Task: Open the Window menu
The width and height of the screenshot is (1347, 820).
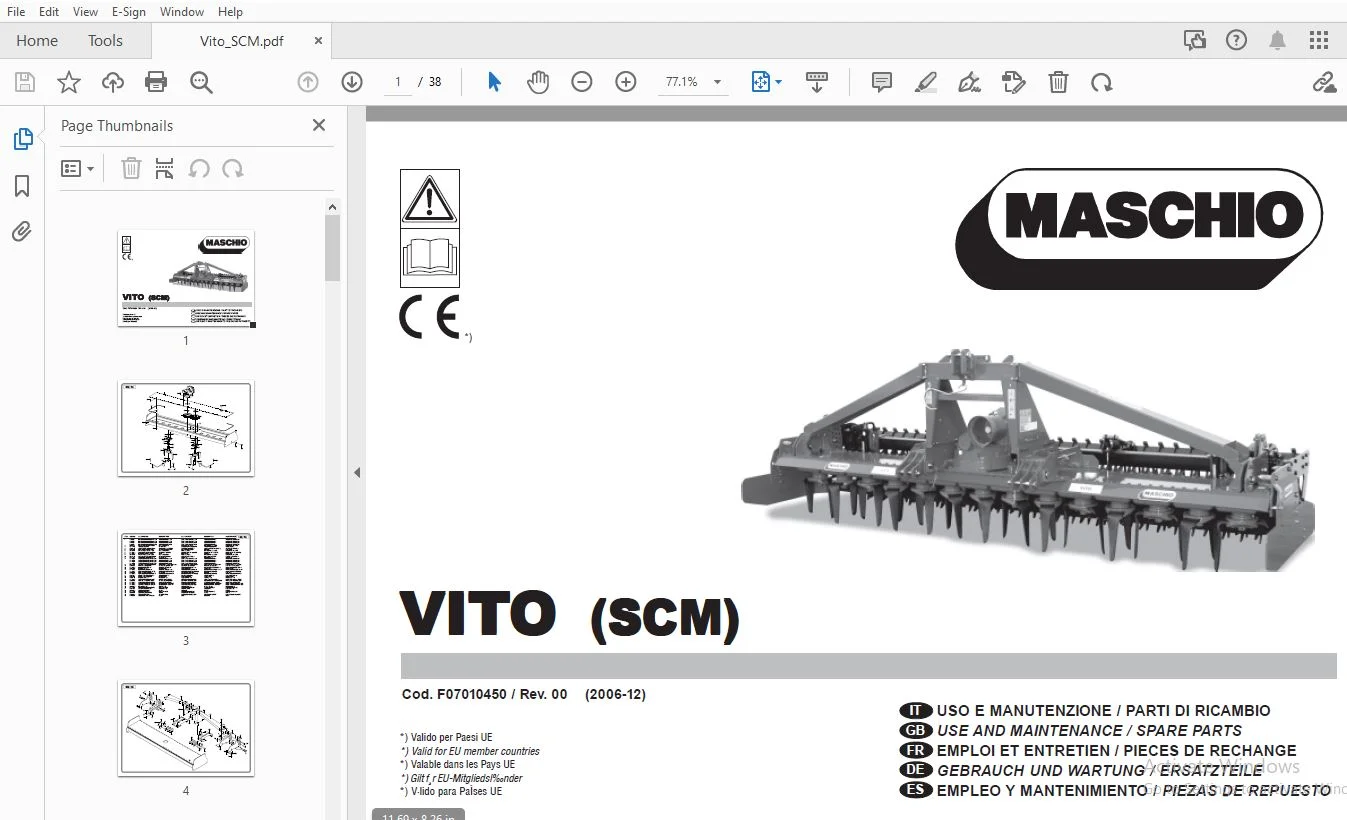Action: click(182, 11)
